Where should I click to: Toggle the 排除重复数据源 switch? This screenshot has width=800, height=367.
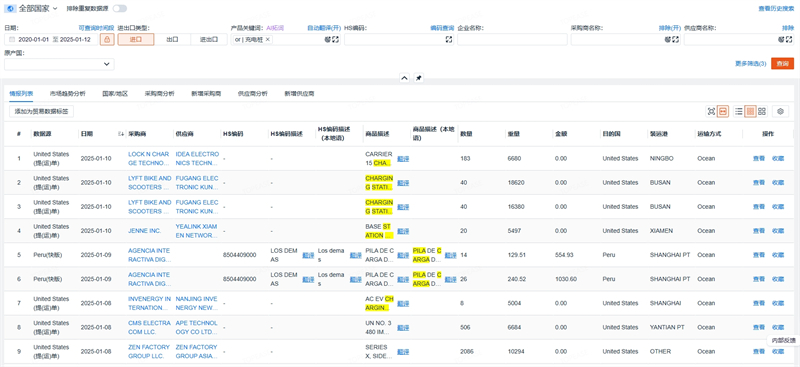119,9
